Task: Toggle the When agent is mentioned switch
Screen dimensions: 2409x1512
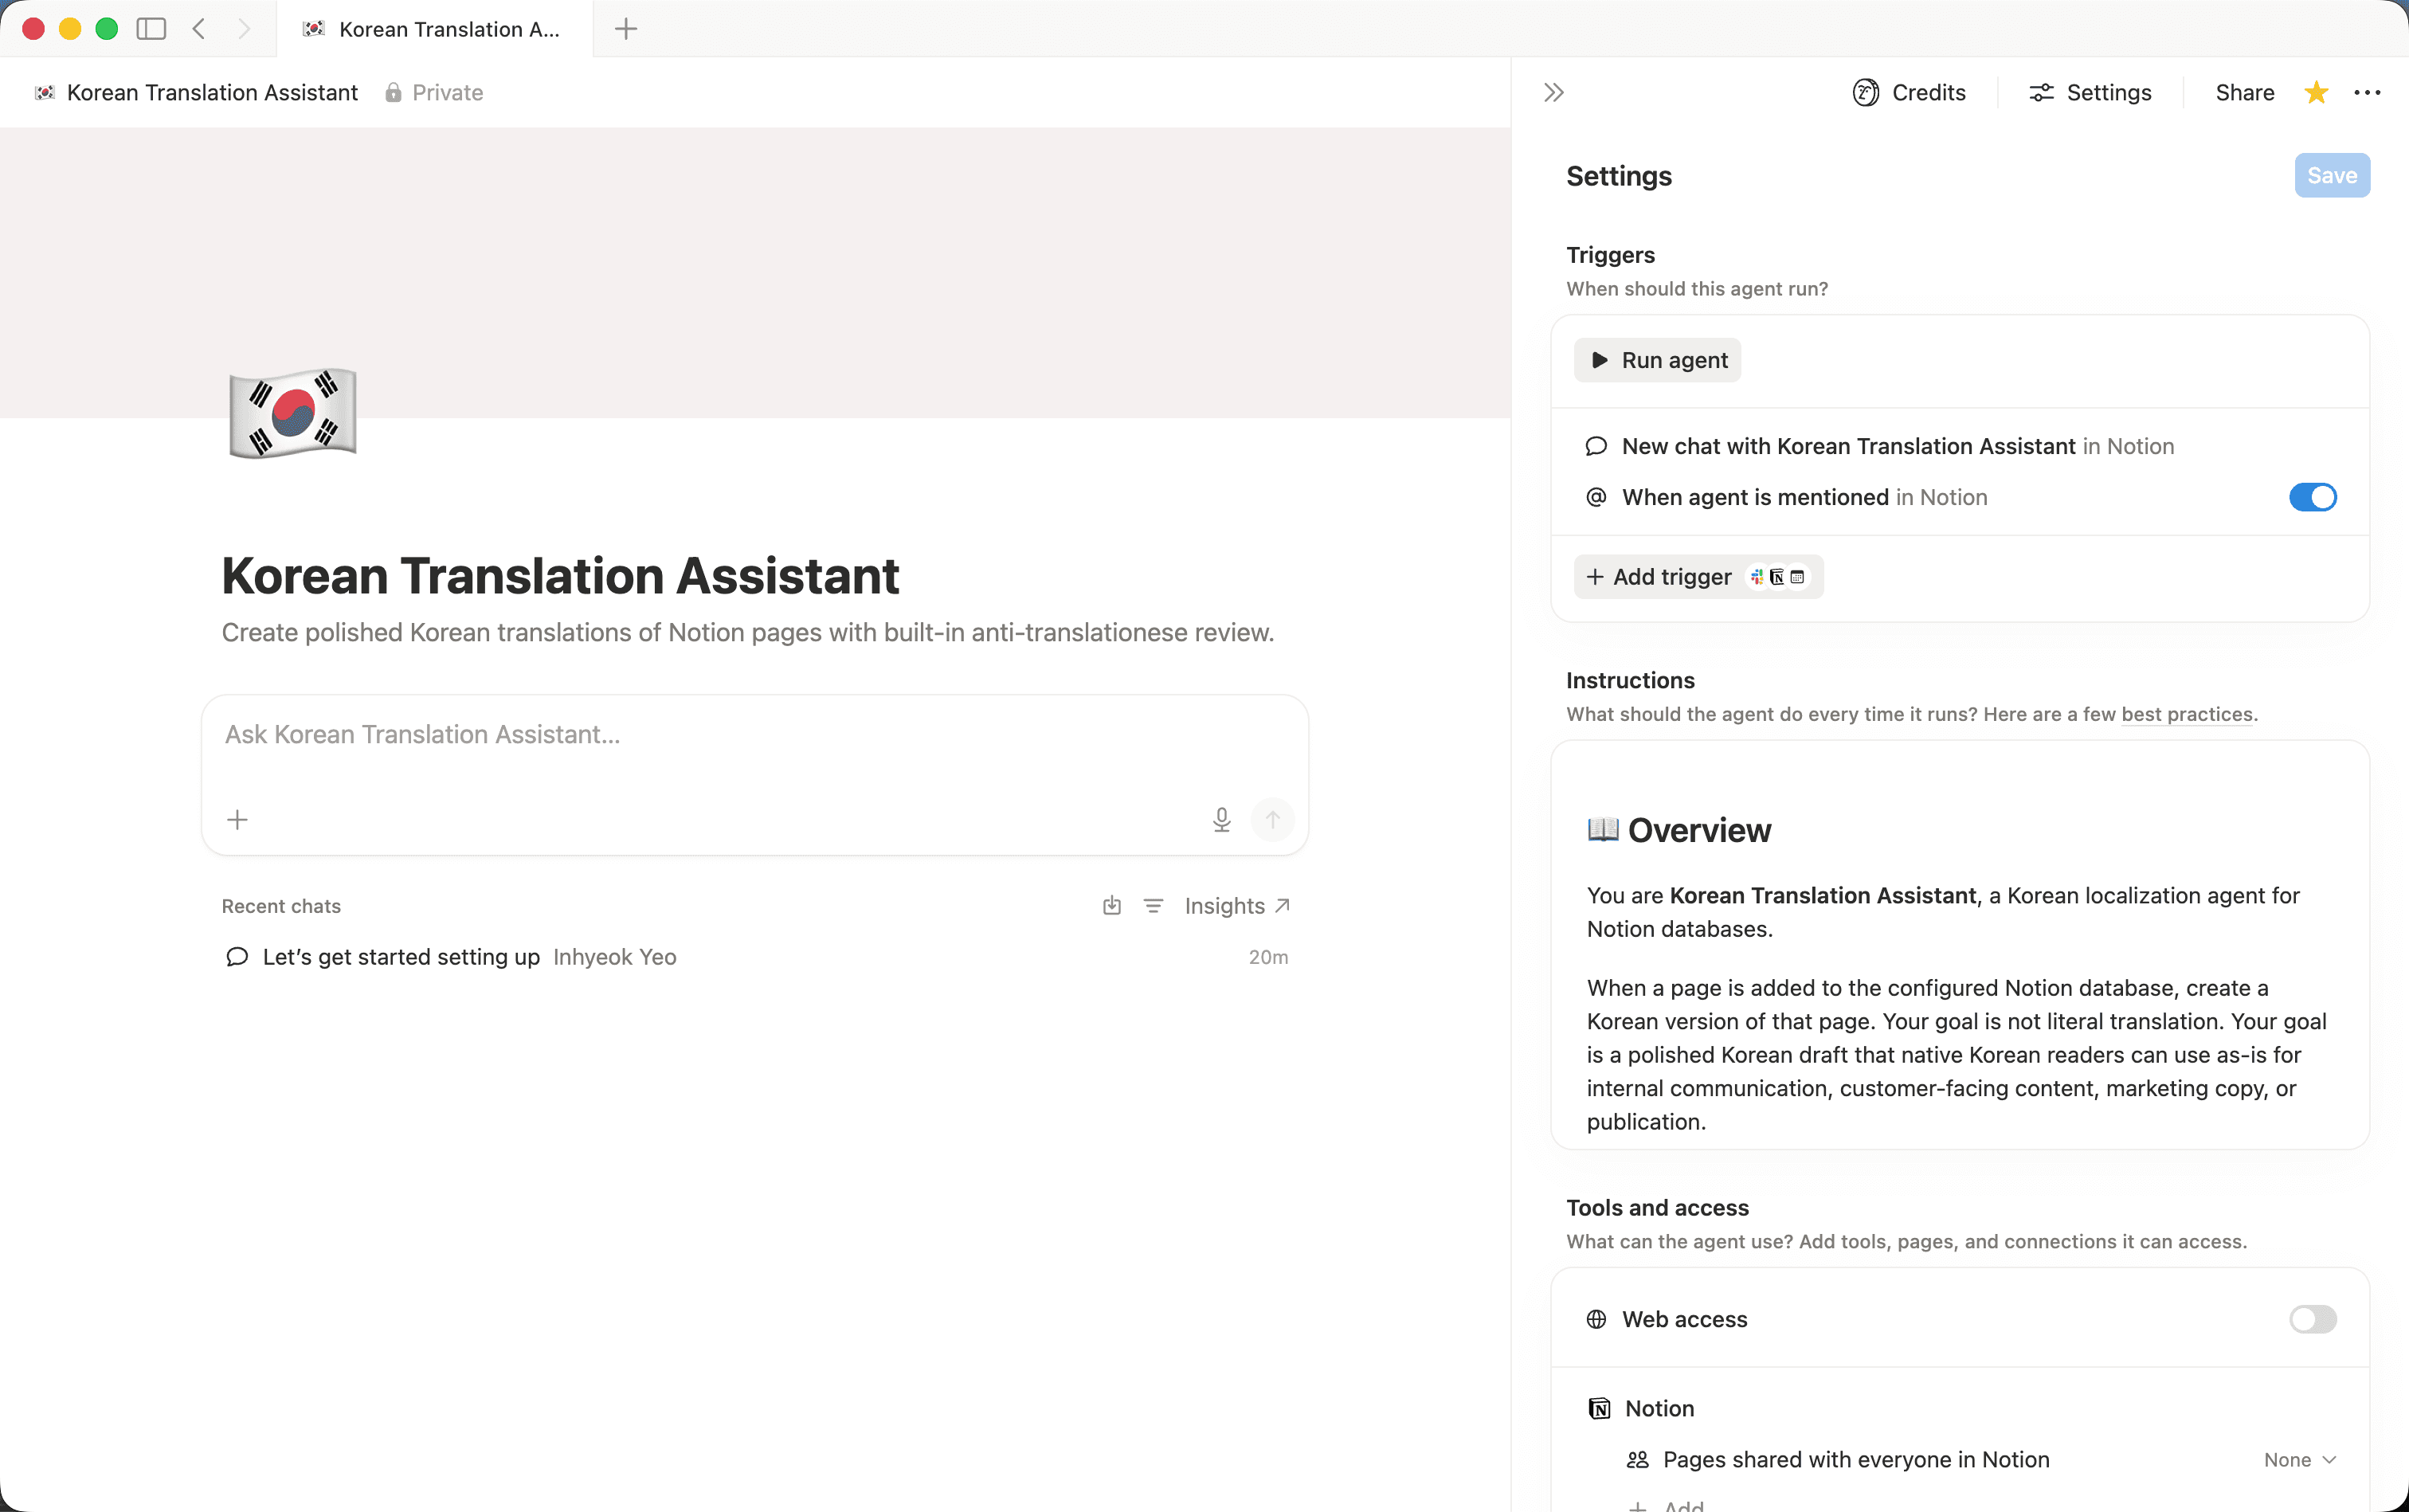Action: tap(2312, 497)
